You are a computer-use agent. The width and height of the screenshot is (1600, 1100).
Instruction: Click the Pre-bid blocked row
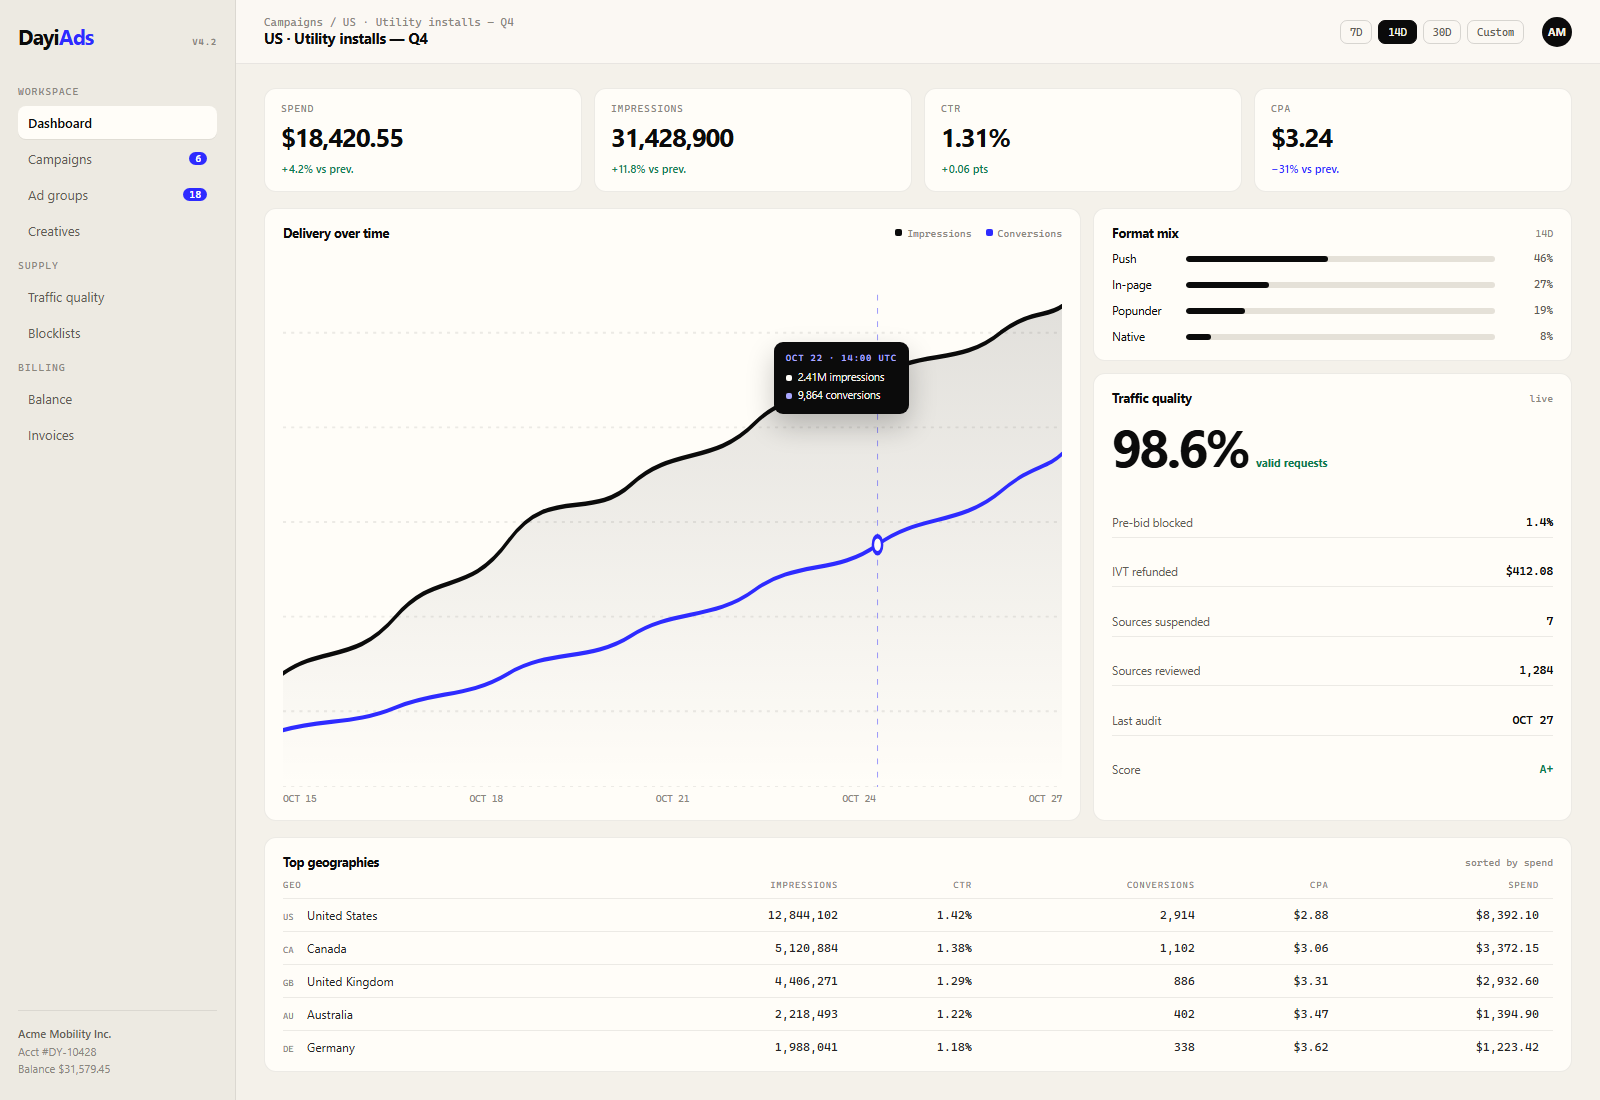coord(1332,522)
